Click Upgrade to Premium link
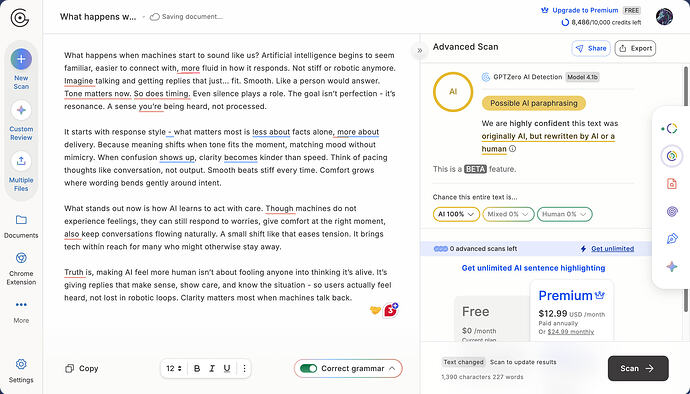 click(x=585, y=10)
